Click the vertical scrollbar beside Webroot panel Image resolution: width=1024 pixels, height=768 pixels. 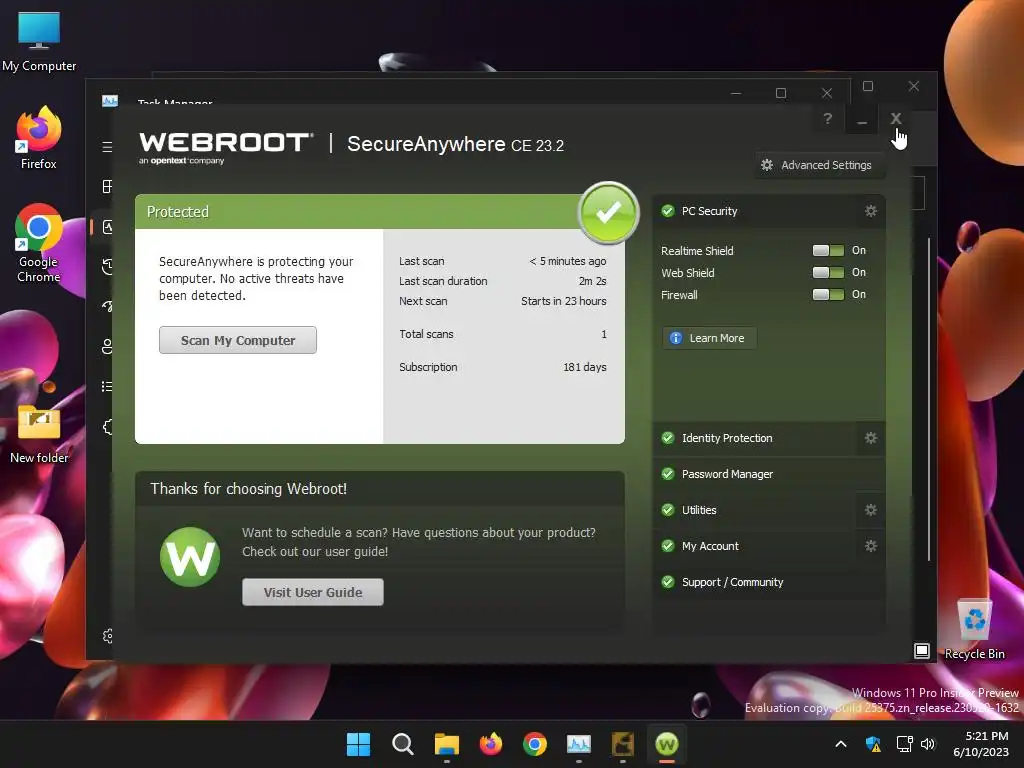928,399
